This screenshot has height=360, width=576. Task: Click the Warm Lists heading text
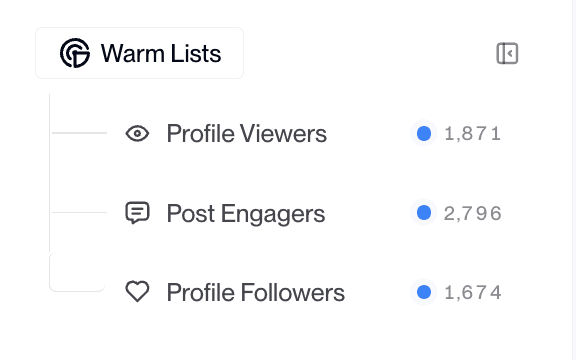click(161, 54)
